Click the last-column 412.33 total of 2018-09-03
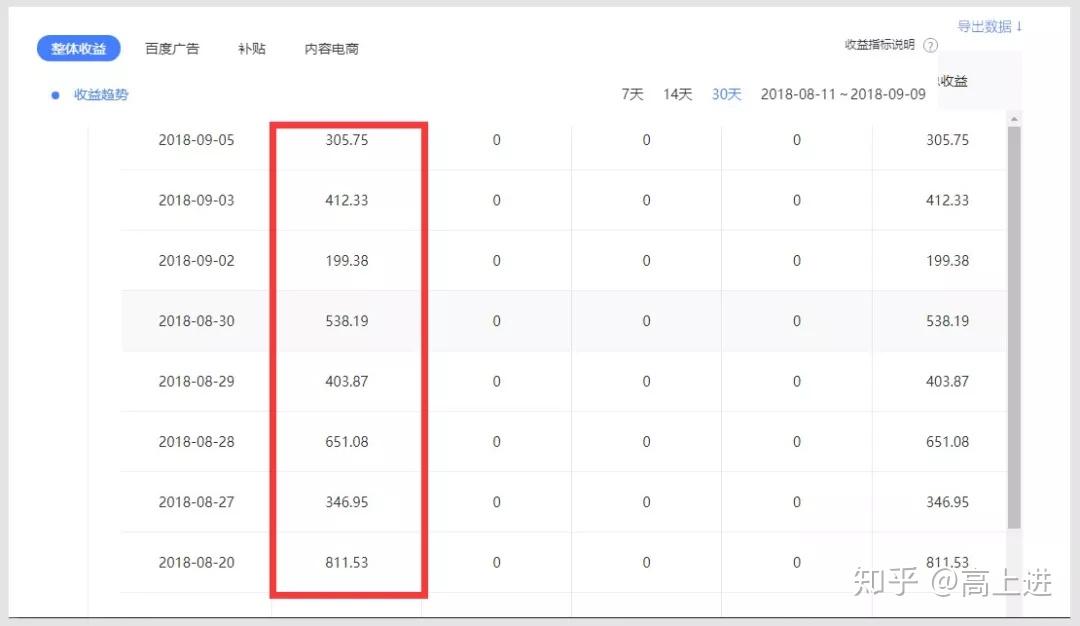This screenshot has height=626, width=1080. 947,200
